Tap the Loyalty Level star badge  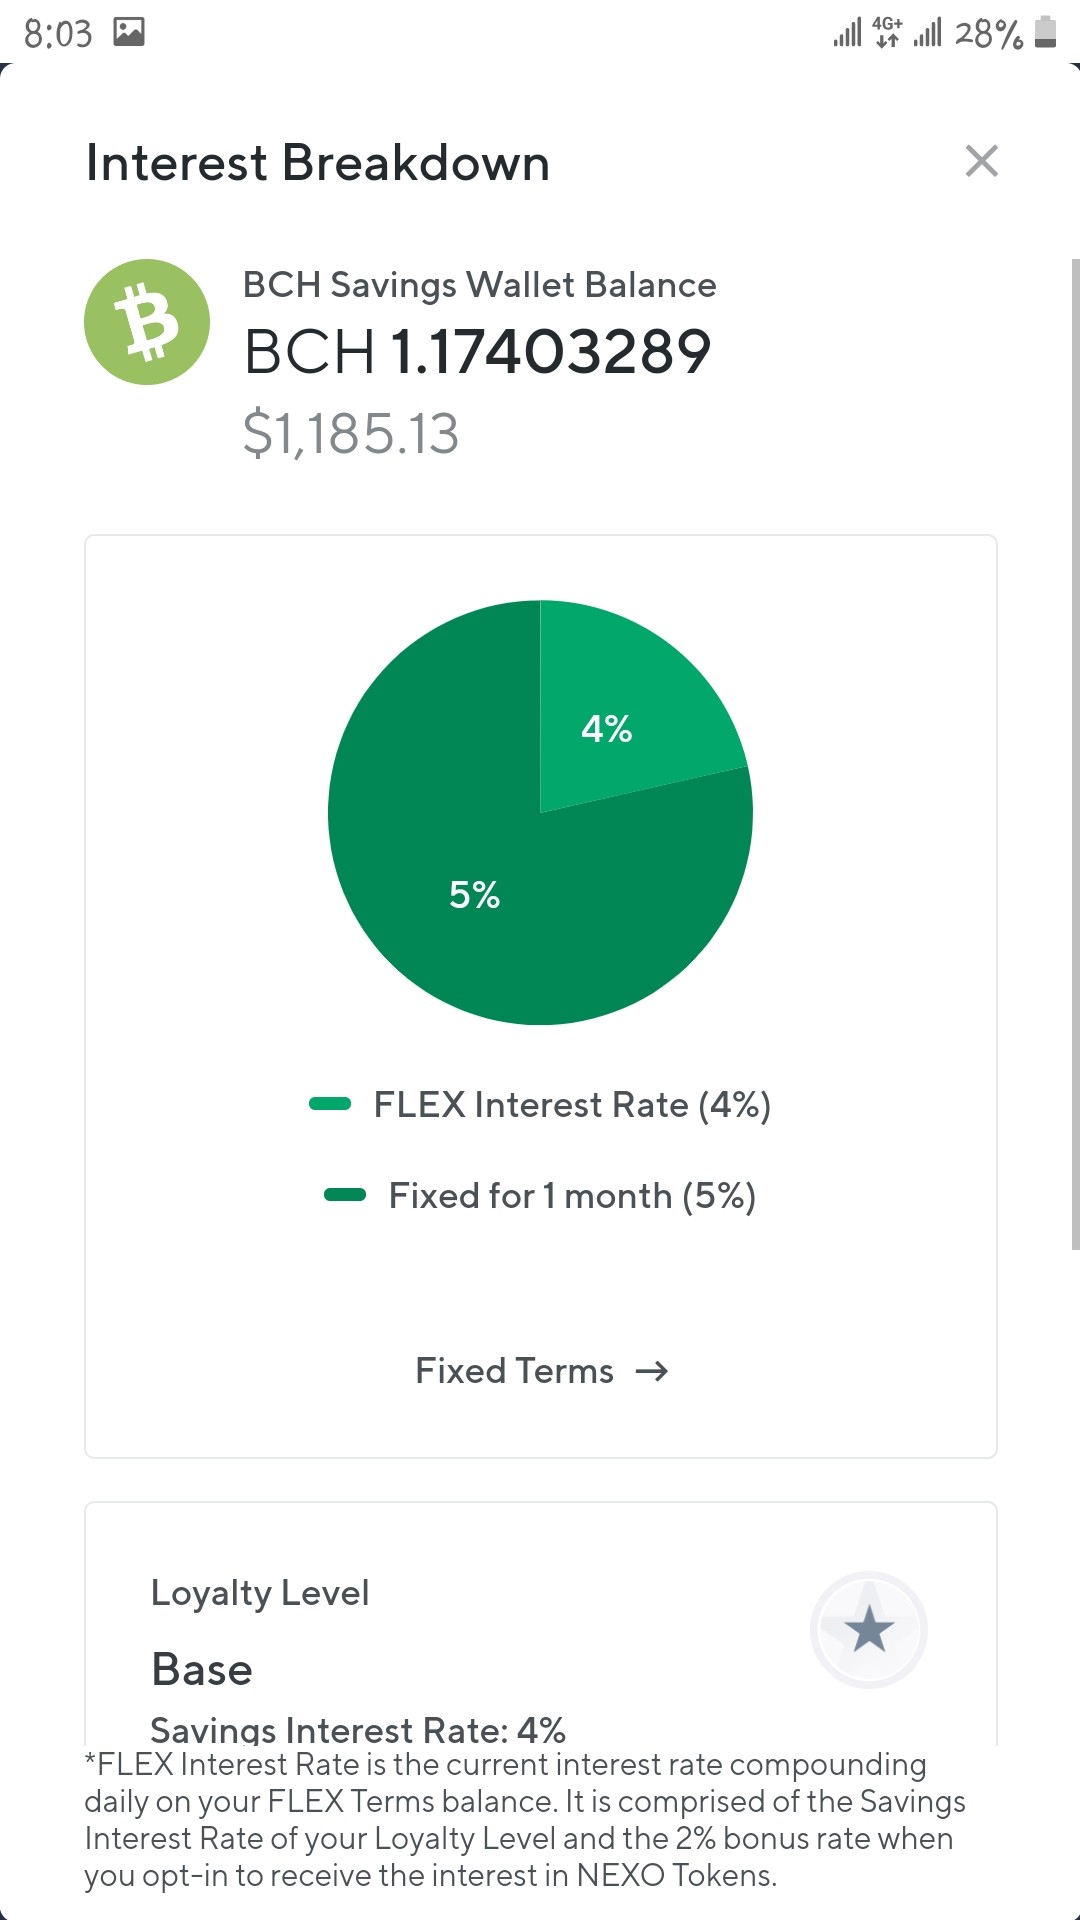point(868,1629)
